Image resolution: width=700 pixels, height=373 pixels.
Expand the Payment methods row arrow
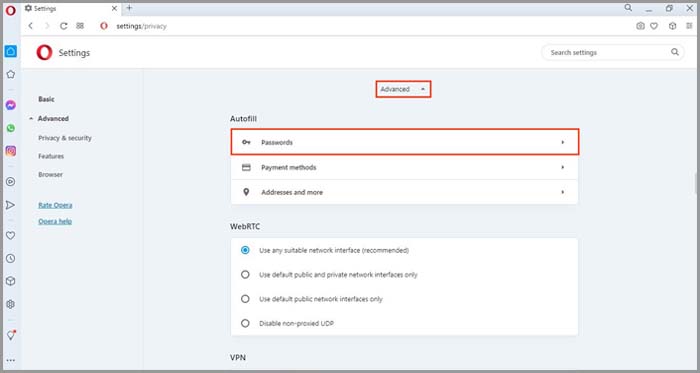562,167
